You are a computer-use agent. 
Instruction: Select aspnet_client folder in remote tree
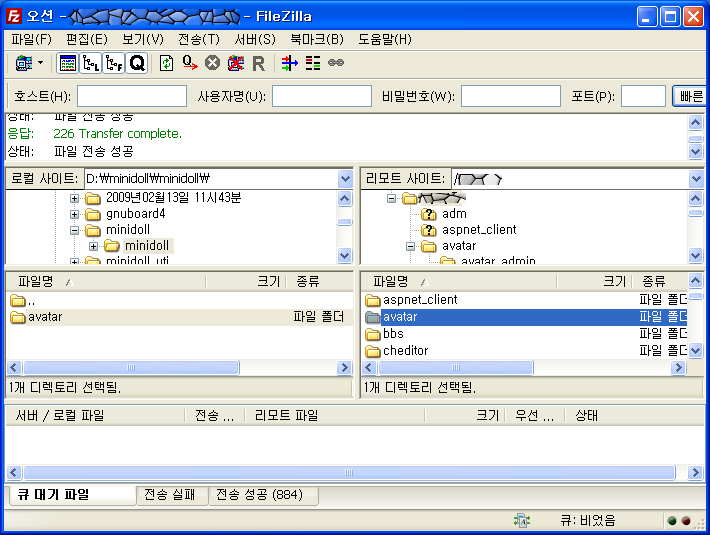coord(479,230)
